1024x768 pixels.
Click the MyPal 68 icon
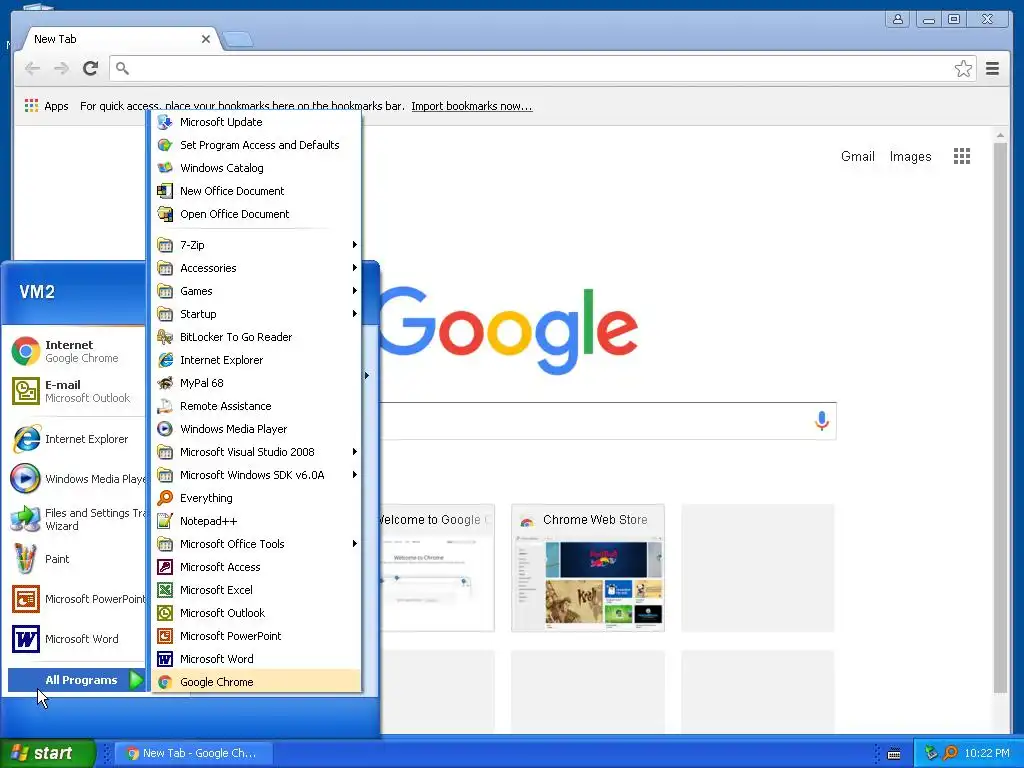coord(165,383)
